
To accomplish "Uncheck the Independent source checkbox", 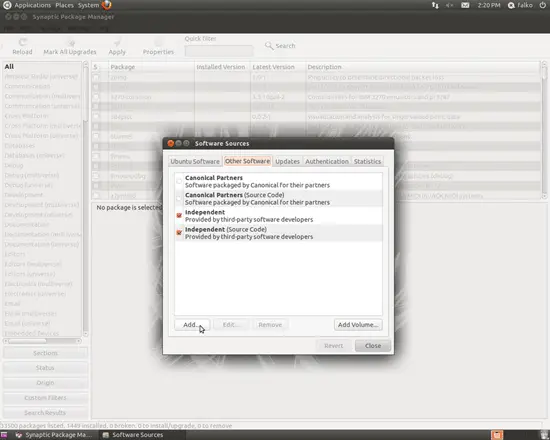I will click(x=179, y=215).
